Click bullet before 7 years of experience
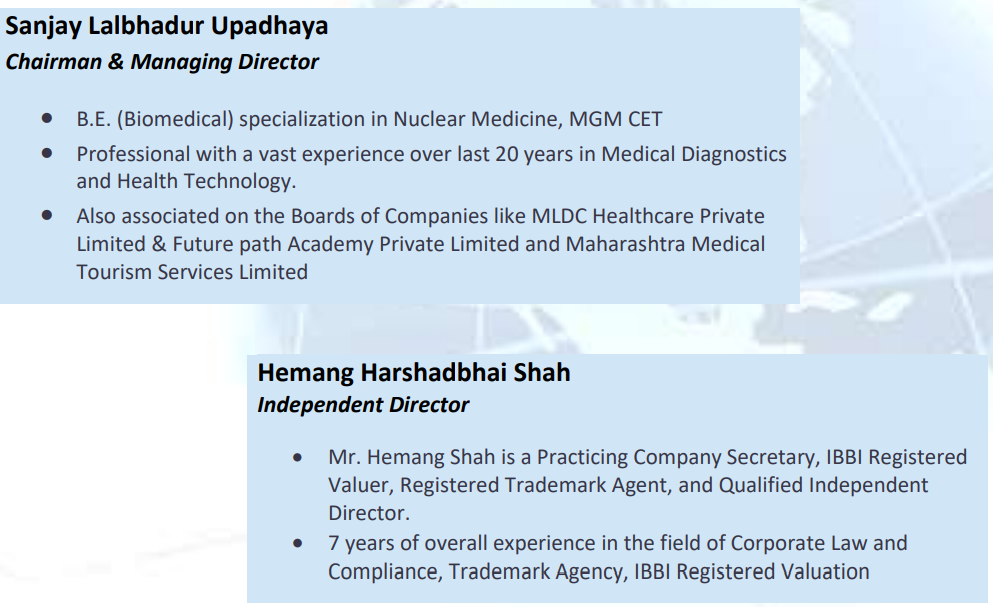The image size is (993, 607). point(298,543)
